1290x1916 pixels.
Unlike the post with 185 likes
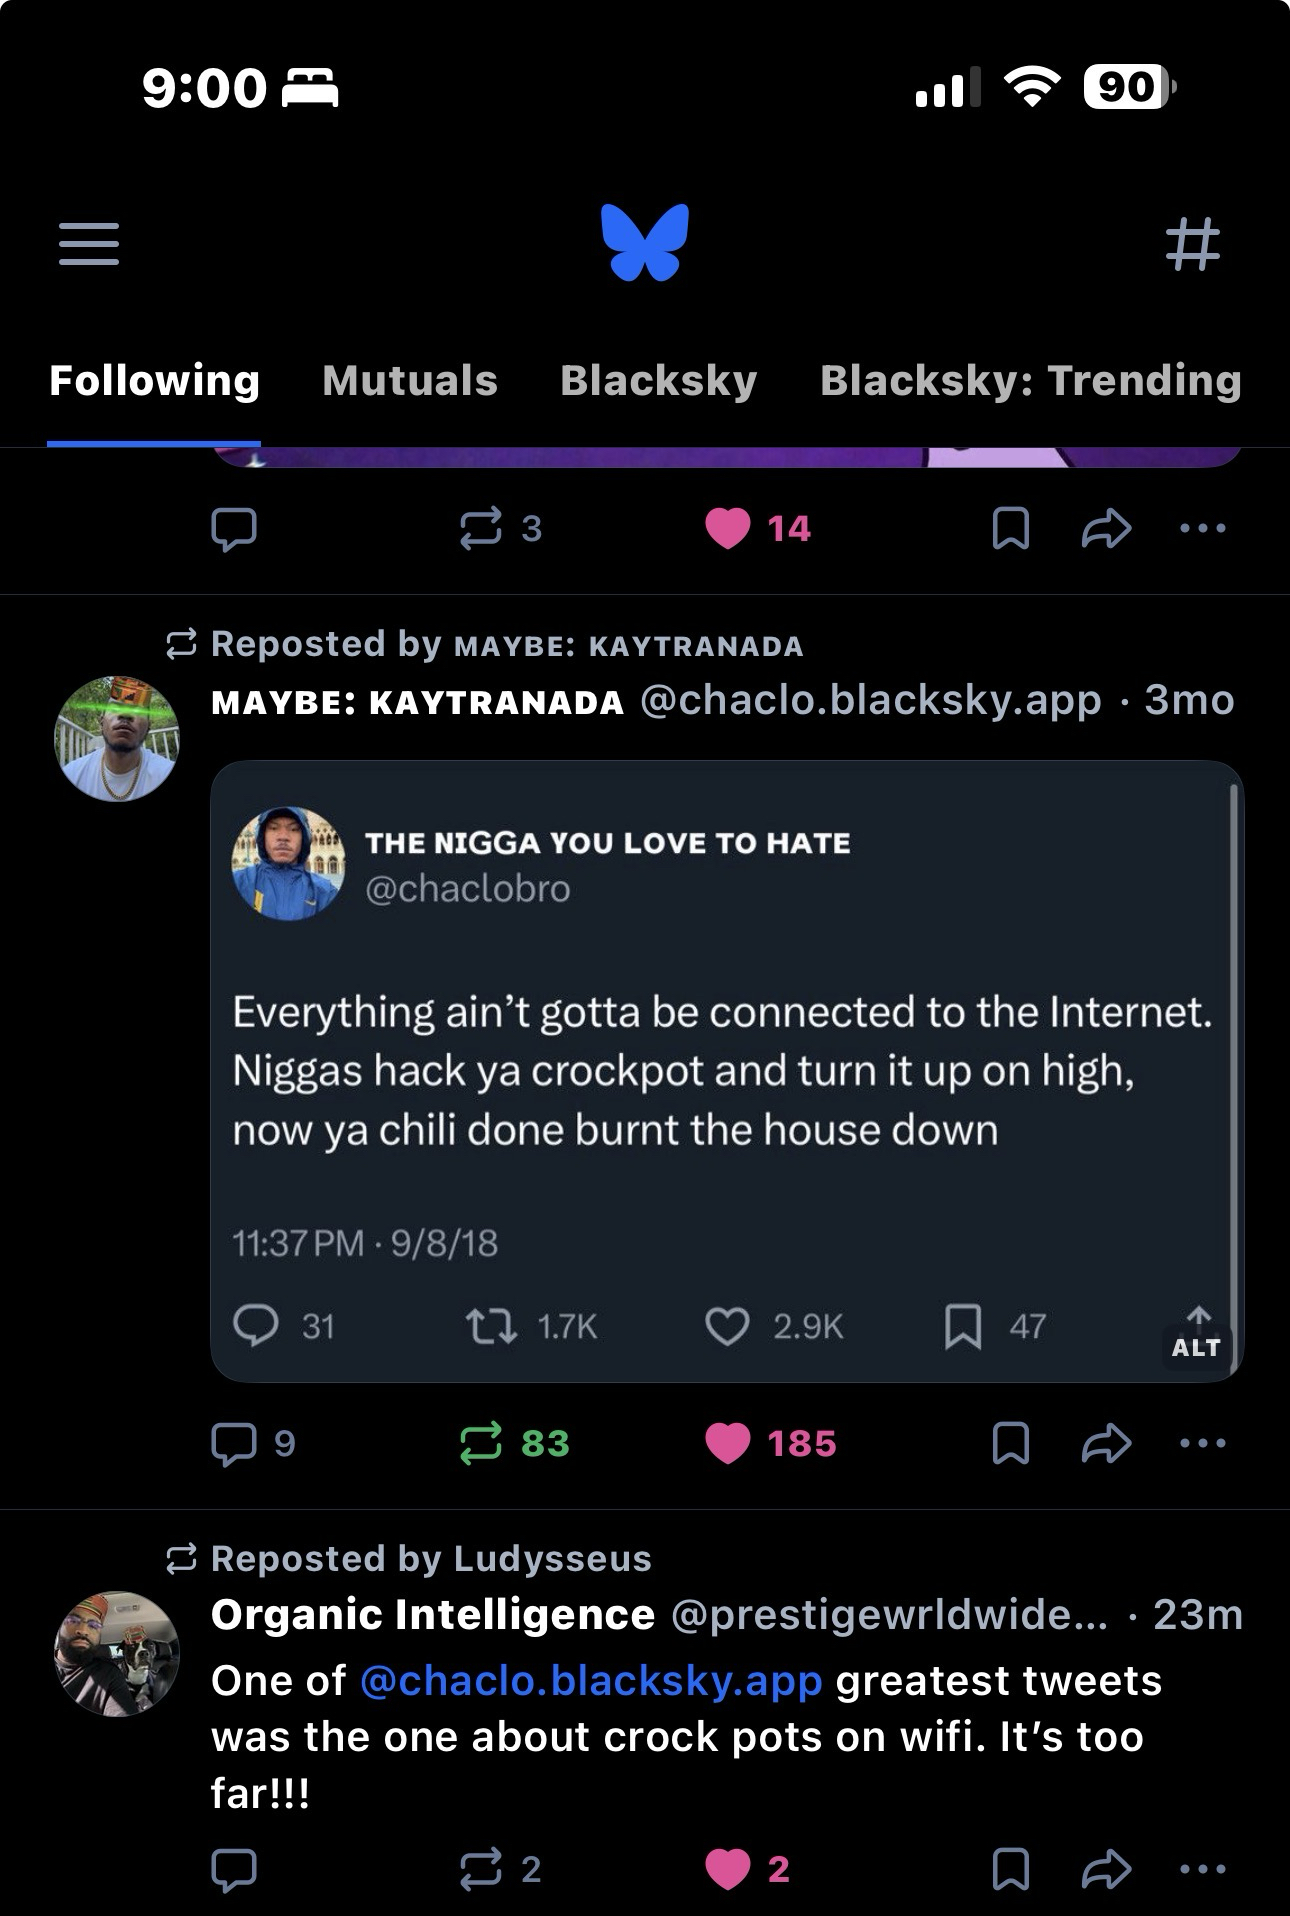pos(728,1443)
